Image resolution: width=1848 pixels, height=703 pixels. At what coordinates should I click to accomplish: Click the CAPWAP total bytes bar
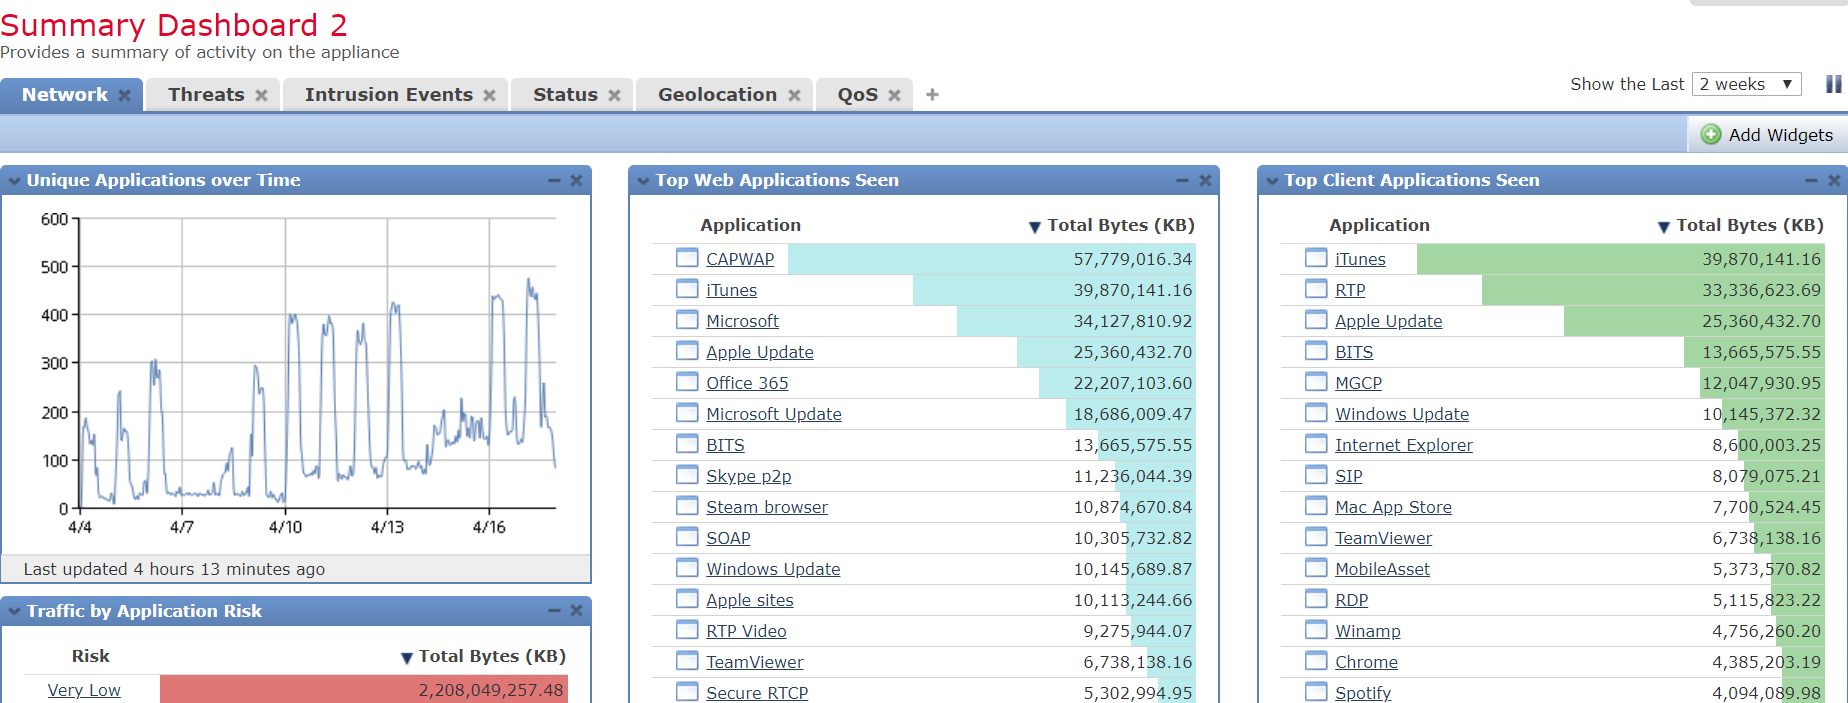pyautogui.click(x=991, y=259)
